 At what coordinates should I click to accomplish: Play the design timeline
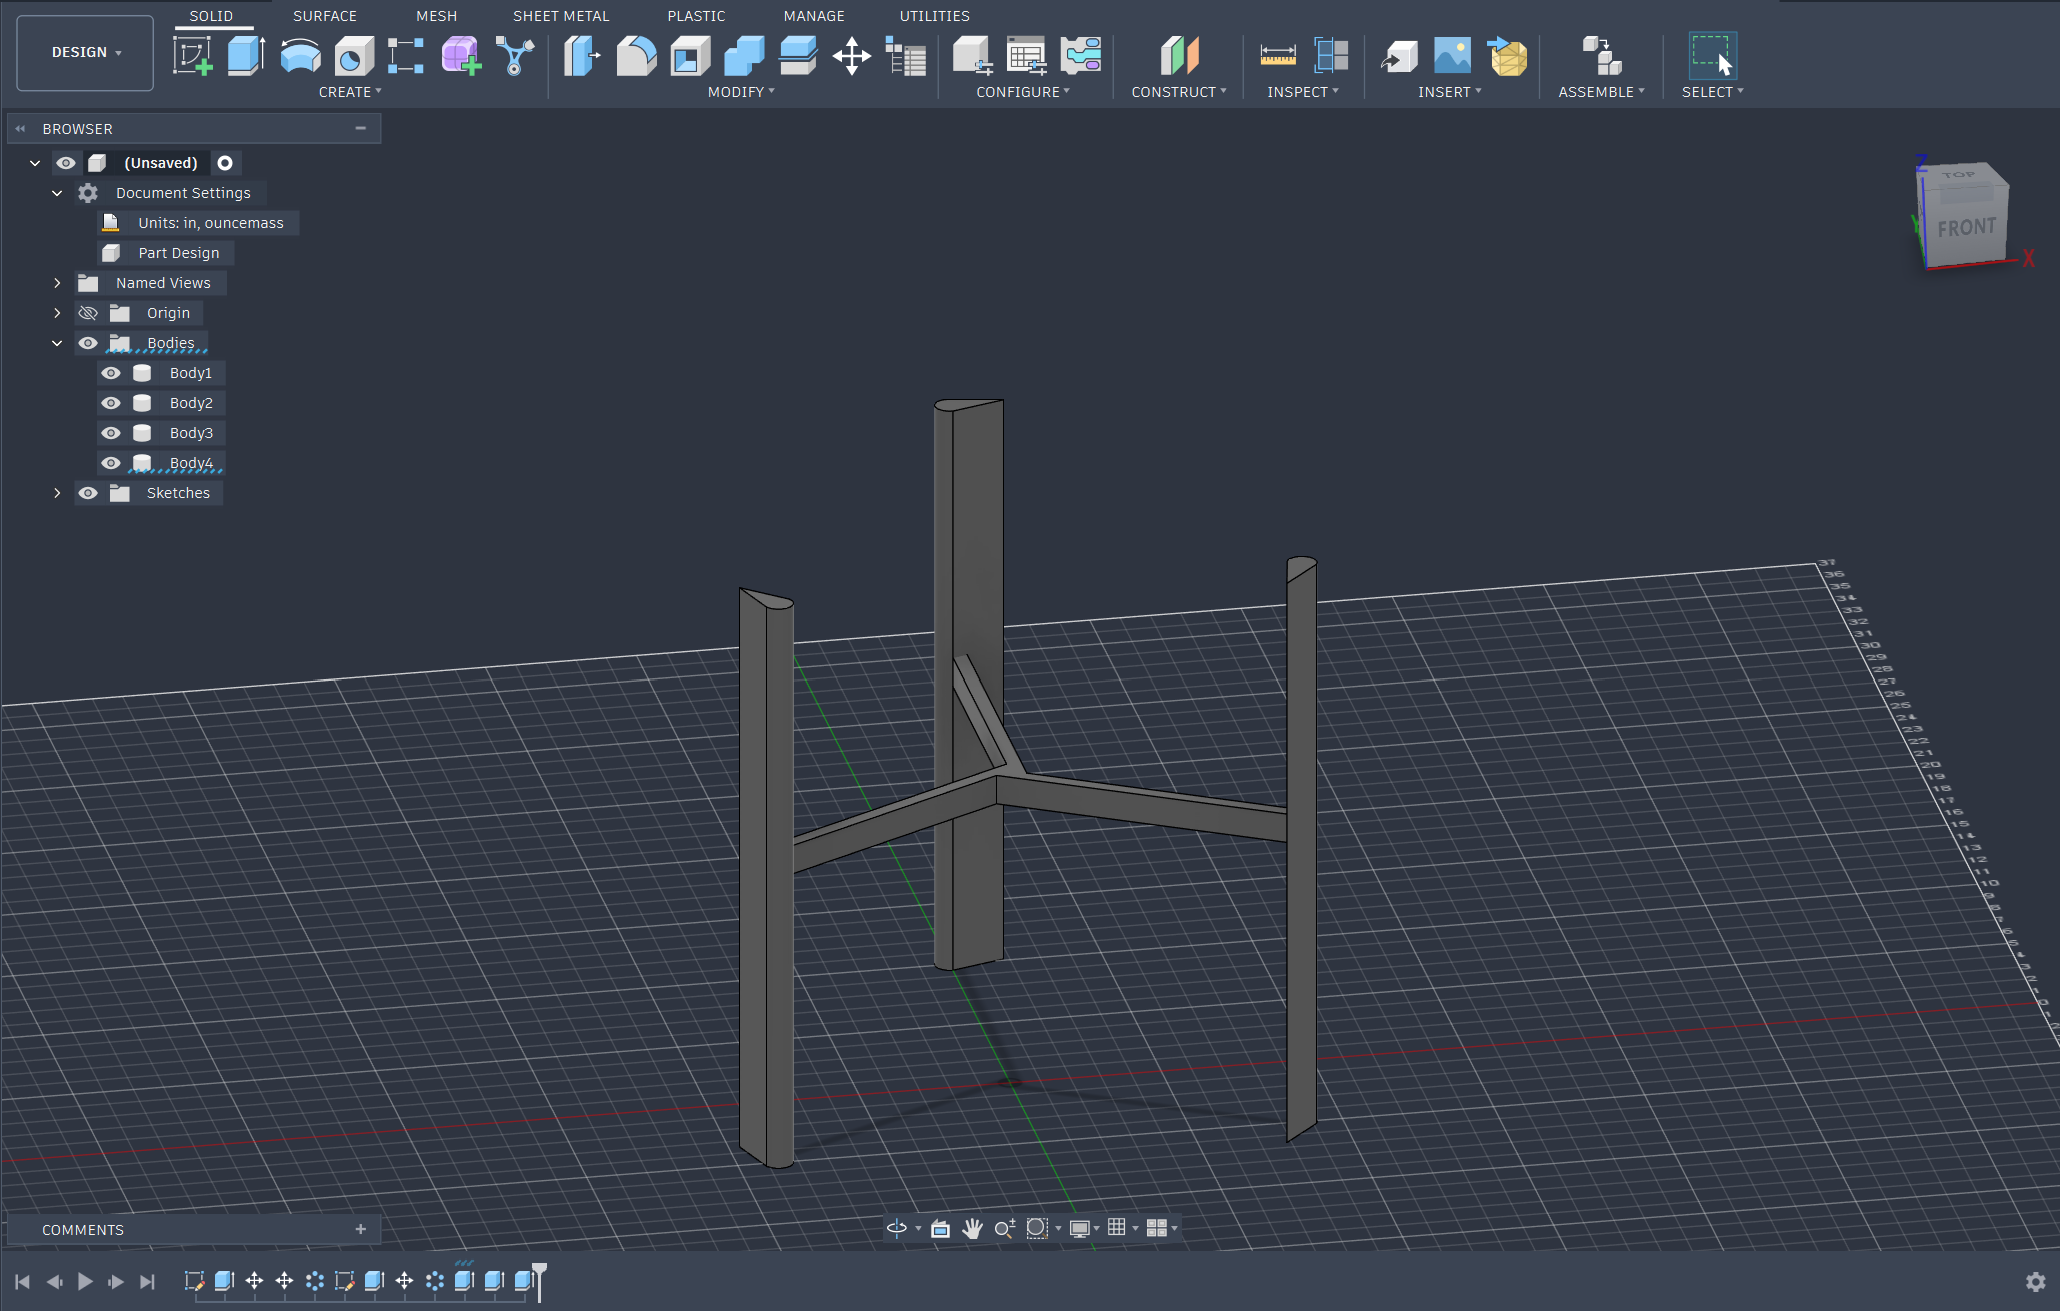[85, 1281]
